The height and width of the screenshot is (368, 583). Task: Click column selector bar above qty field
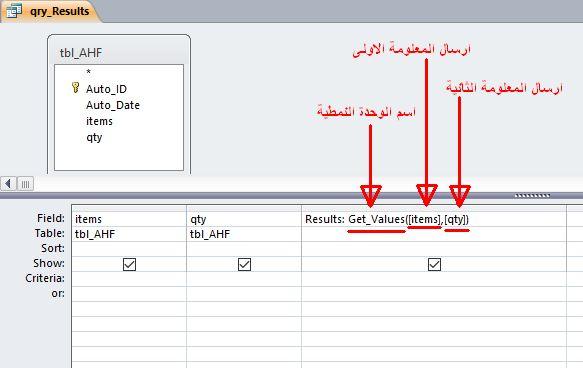[244, 208]
